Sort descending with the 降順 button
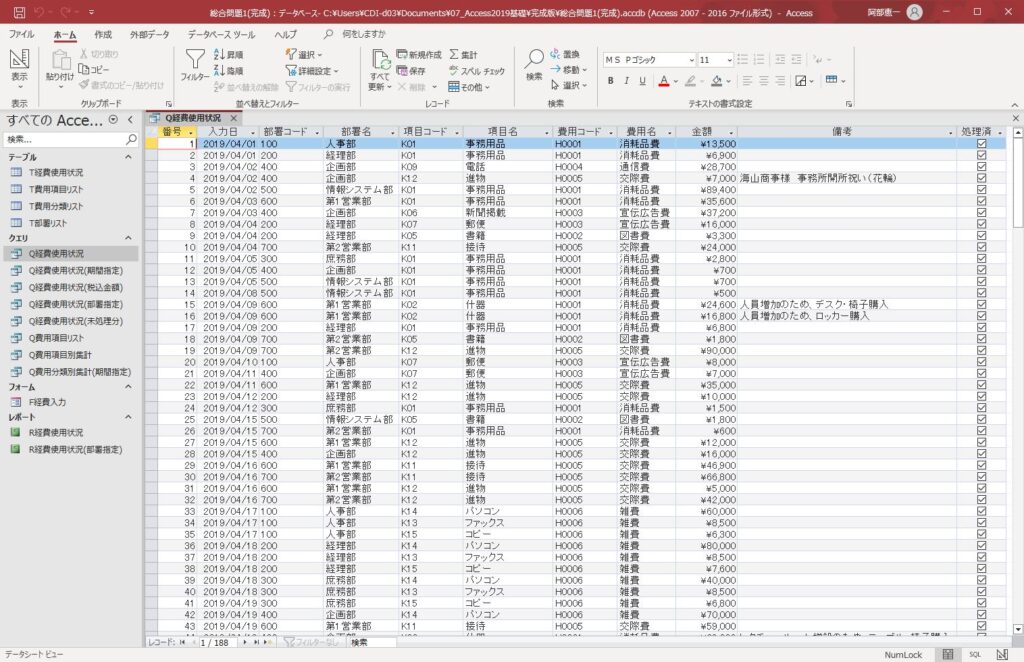The height and width of the screenshot is (662, 1024). pos(228,71)
